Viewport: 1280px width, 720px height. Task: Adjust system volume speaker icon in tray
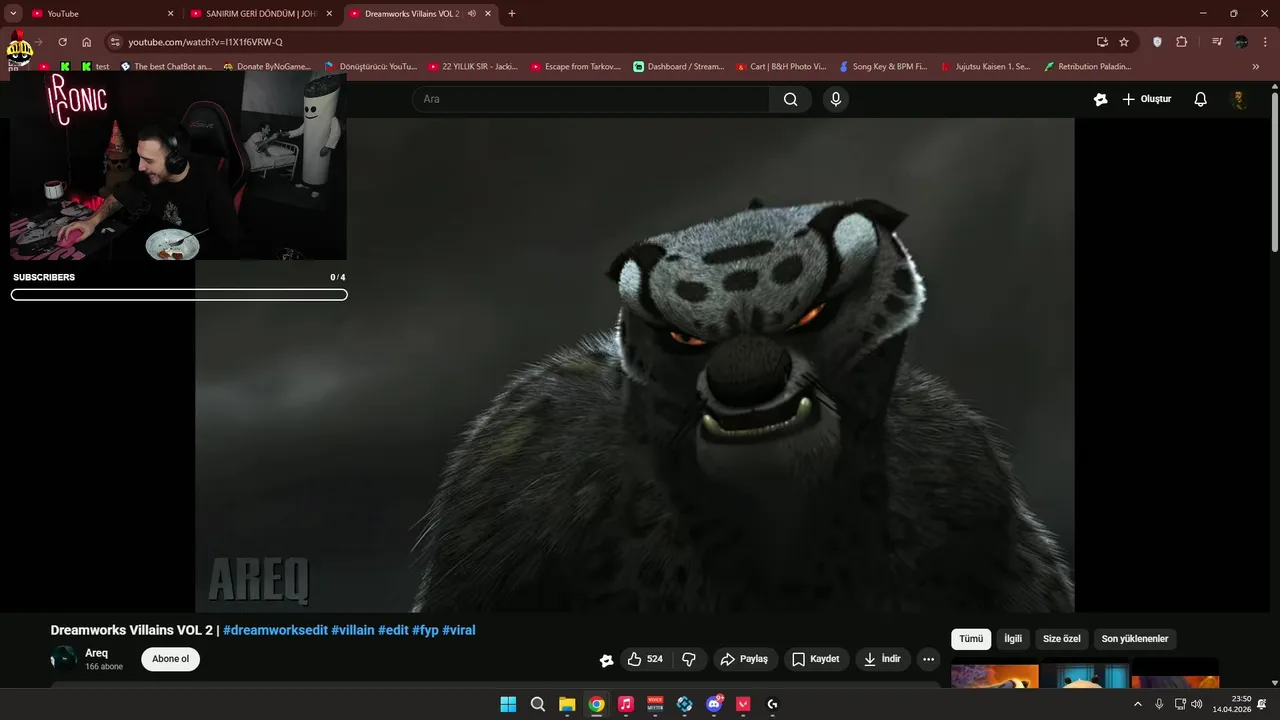pos(1197,704)
